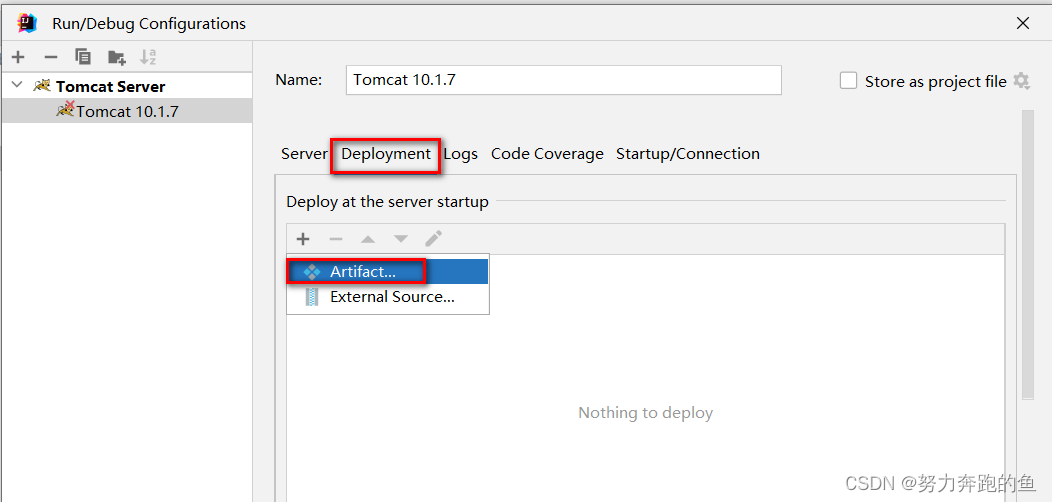1052x502 pixels.
Task: Move deployment up arrow icon
Action: [x=368, y=238]
